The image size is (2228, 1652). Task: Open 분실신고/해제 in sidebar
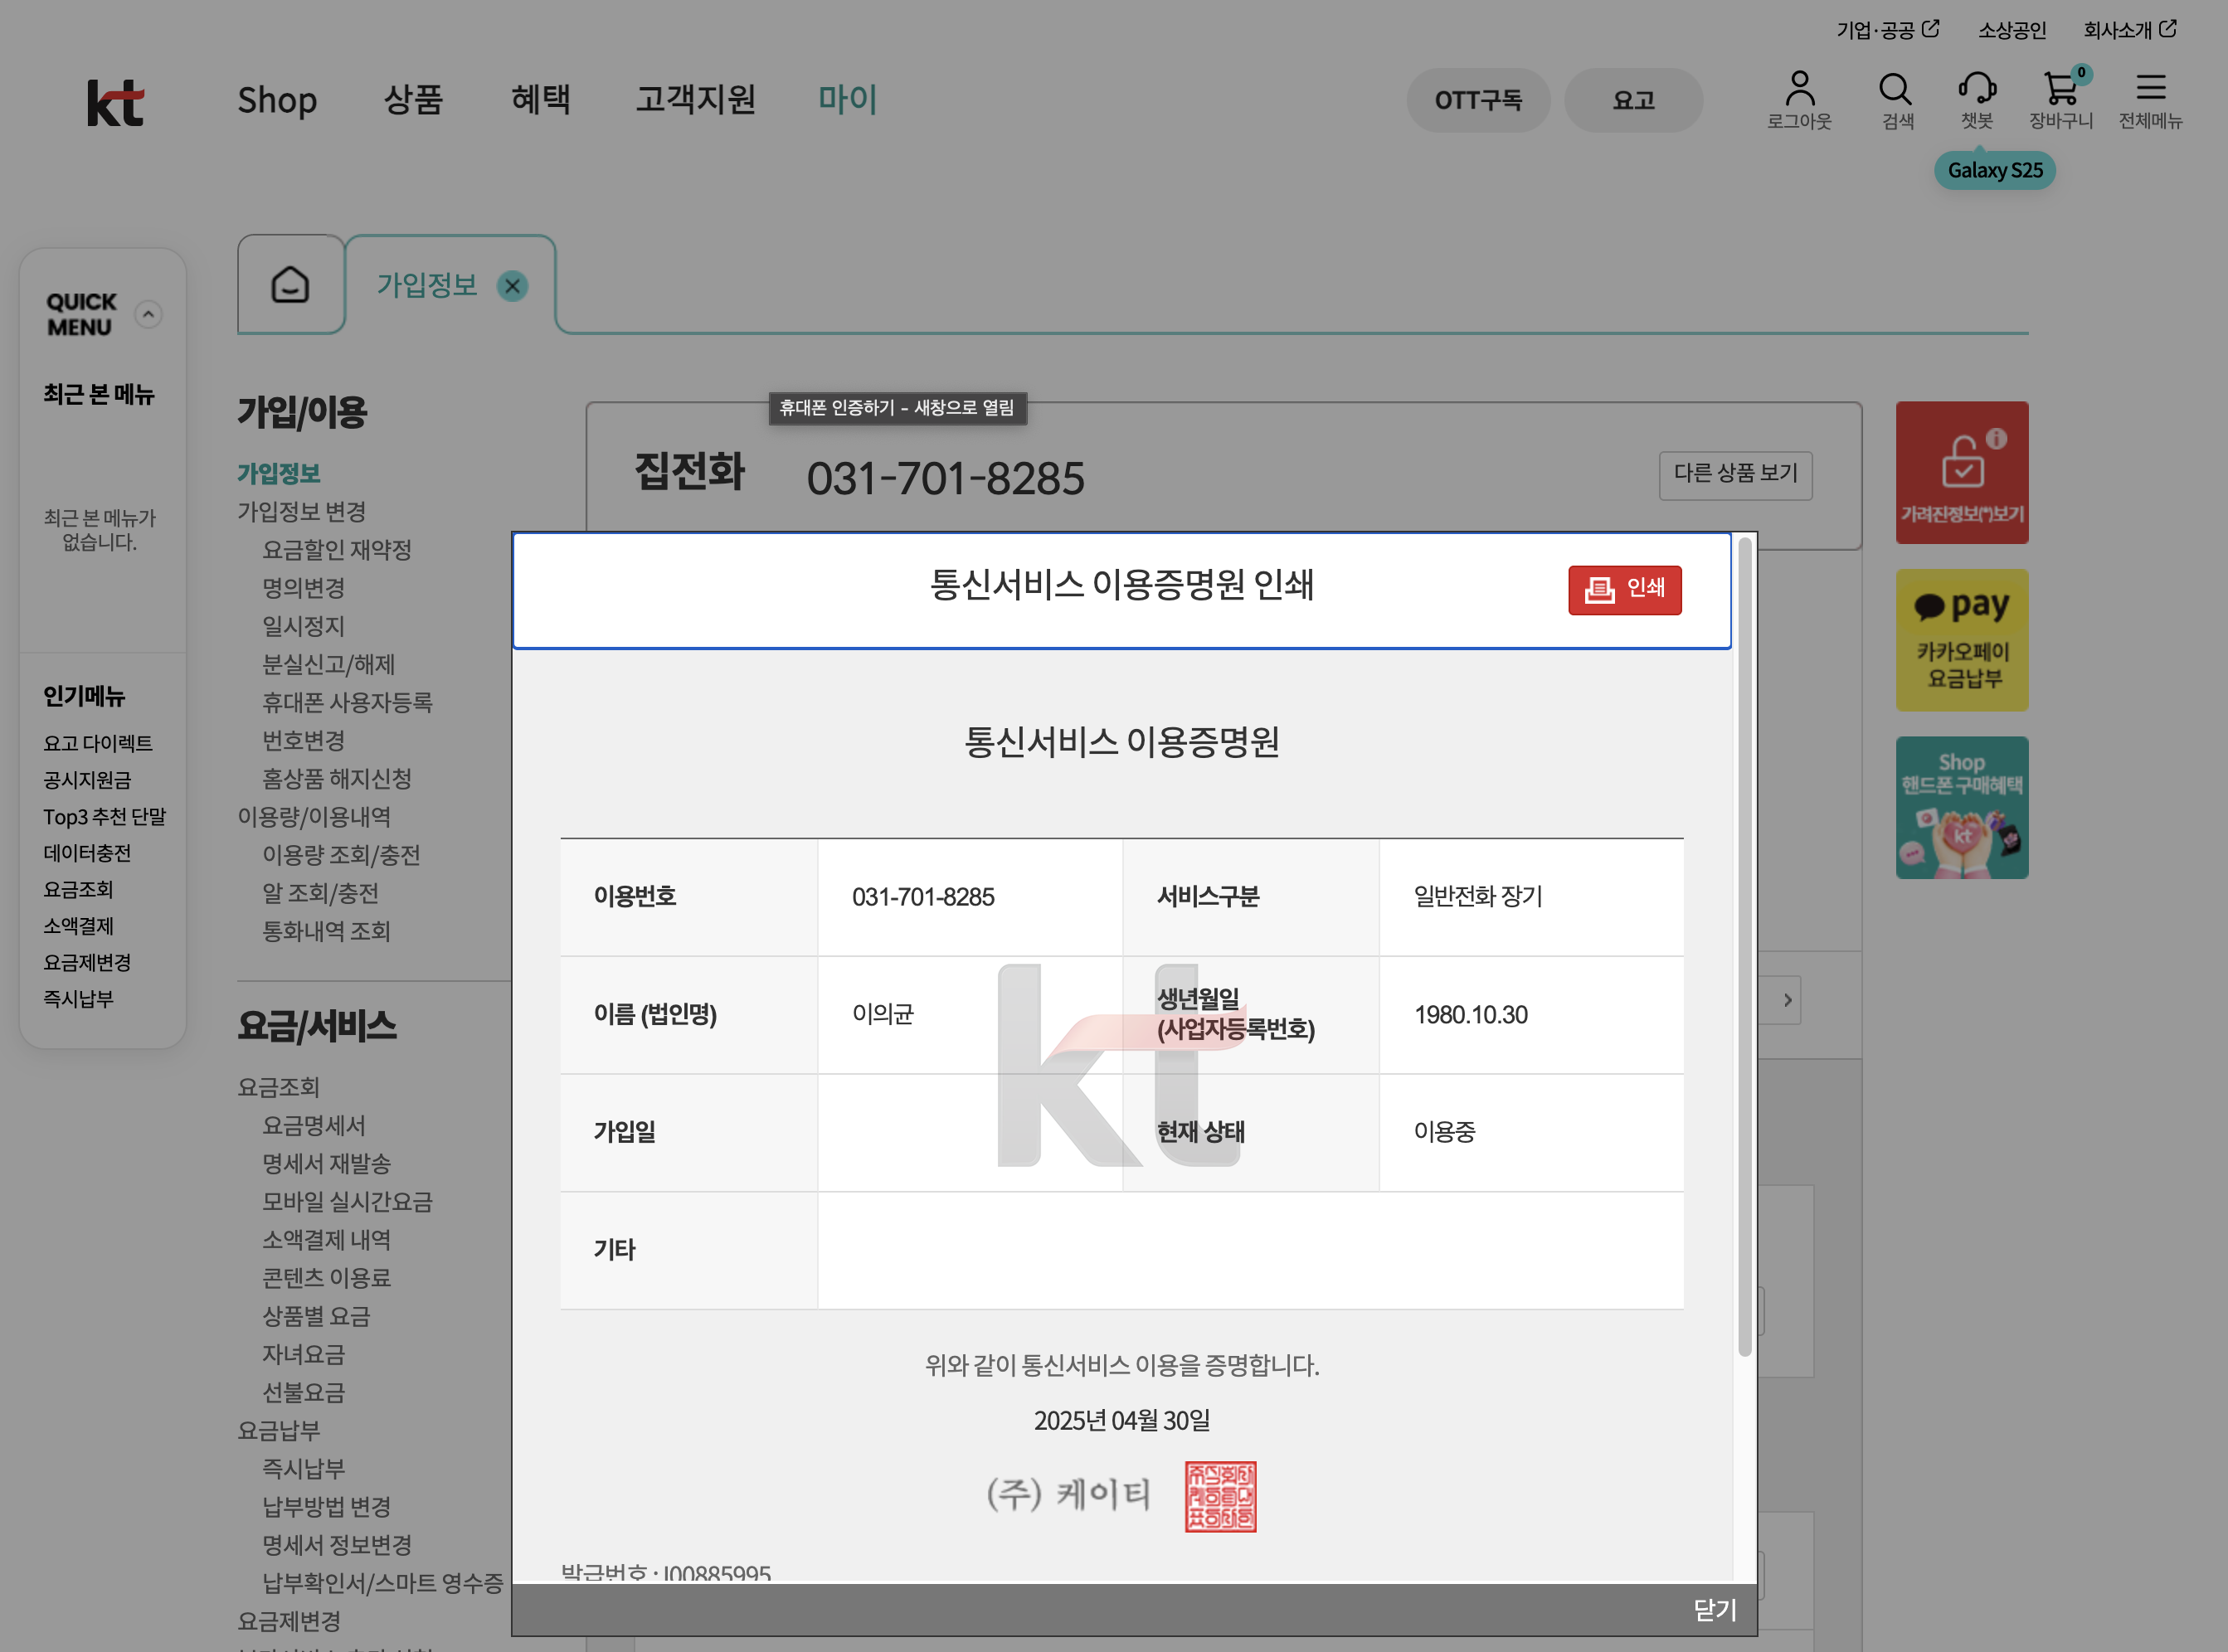[328, 665]
